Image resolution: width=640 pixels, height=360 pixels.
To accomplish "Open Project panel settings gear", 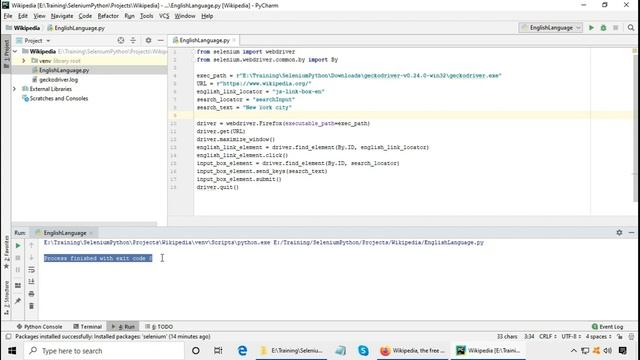I will pyautogui.click(x=148, y=40).
